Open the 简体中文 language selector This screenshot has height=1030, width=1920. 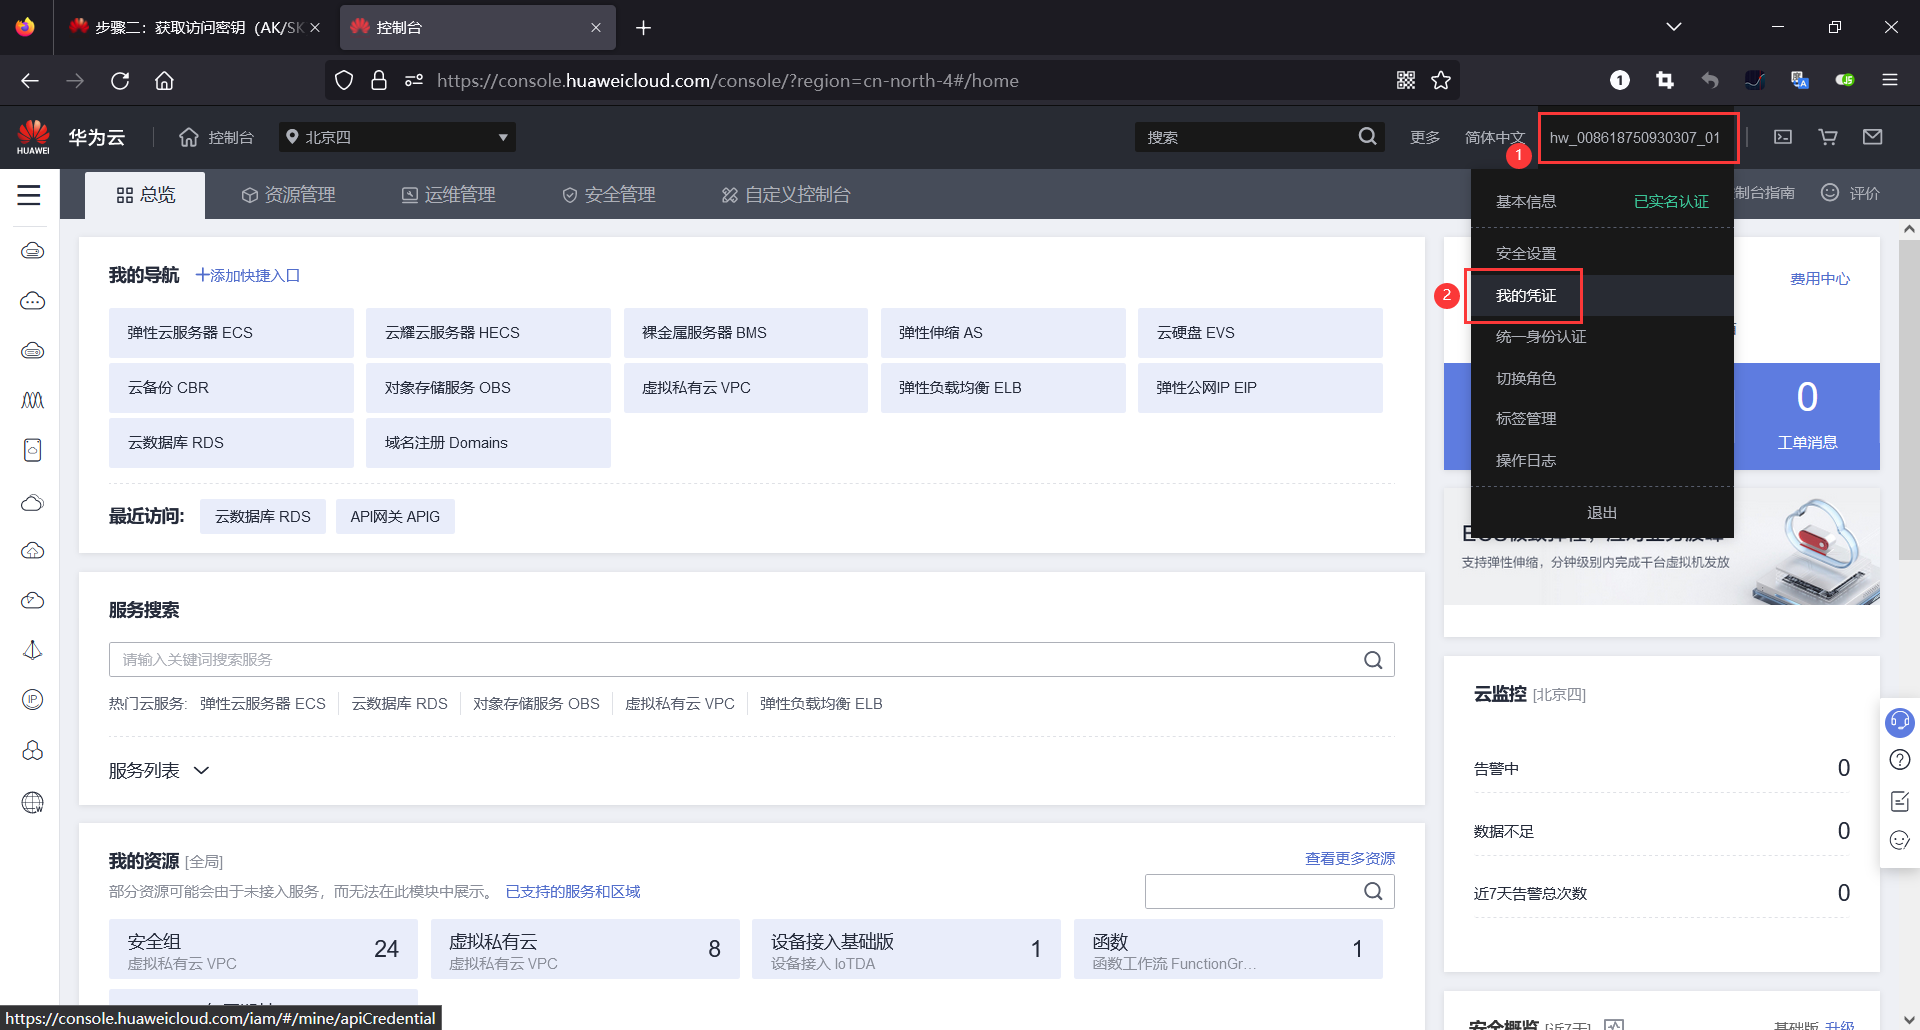pos(1495,137)
